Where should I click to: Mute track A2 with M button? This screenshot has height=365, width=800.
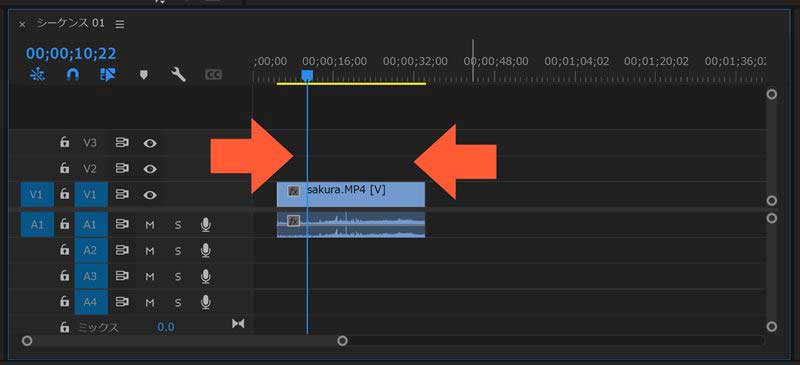(150, 251)
